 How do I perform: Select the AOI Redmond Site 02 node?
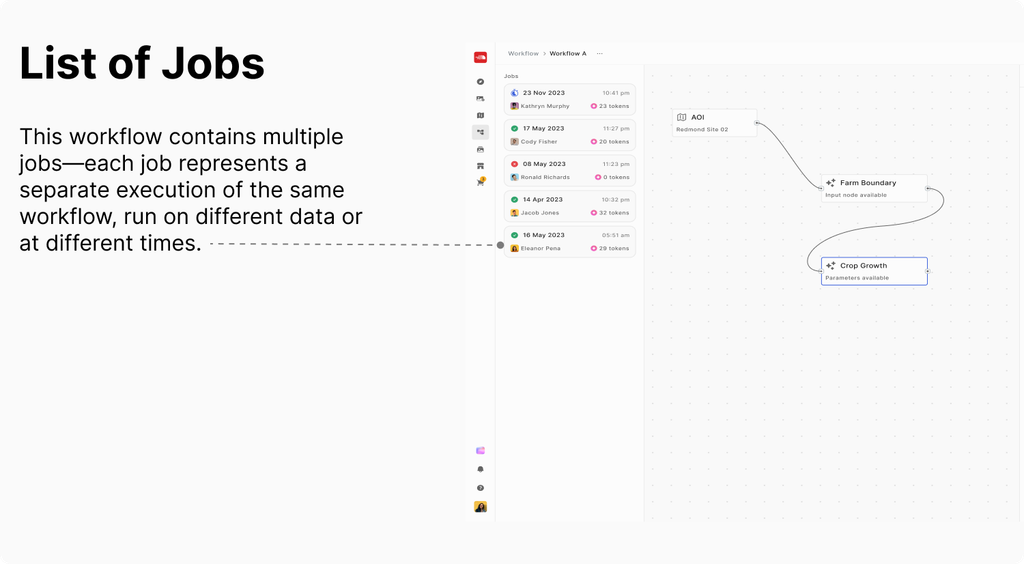pos(714,123)
